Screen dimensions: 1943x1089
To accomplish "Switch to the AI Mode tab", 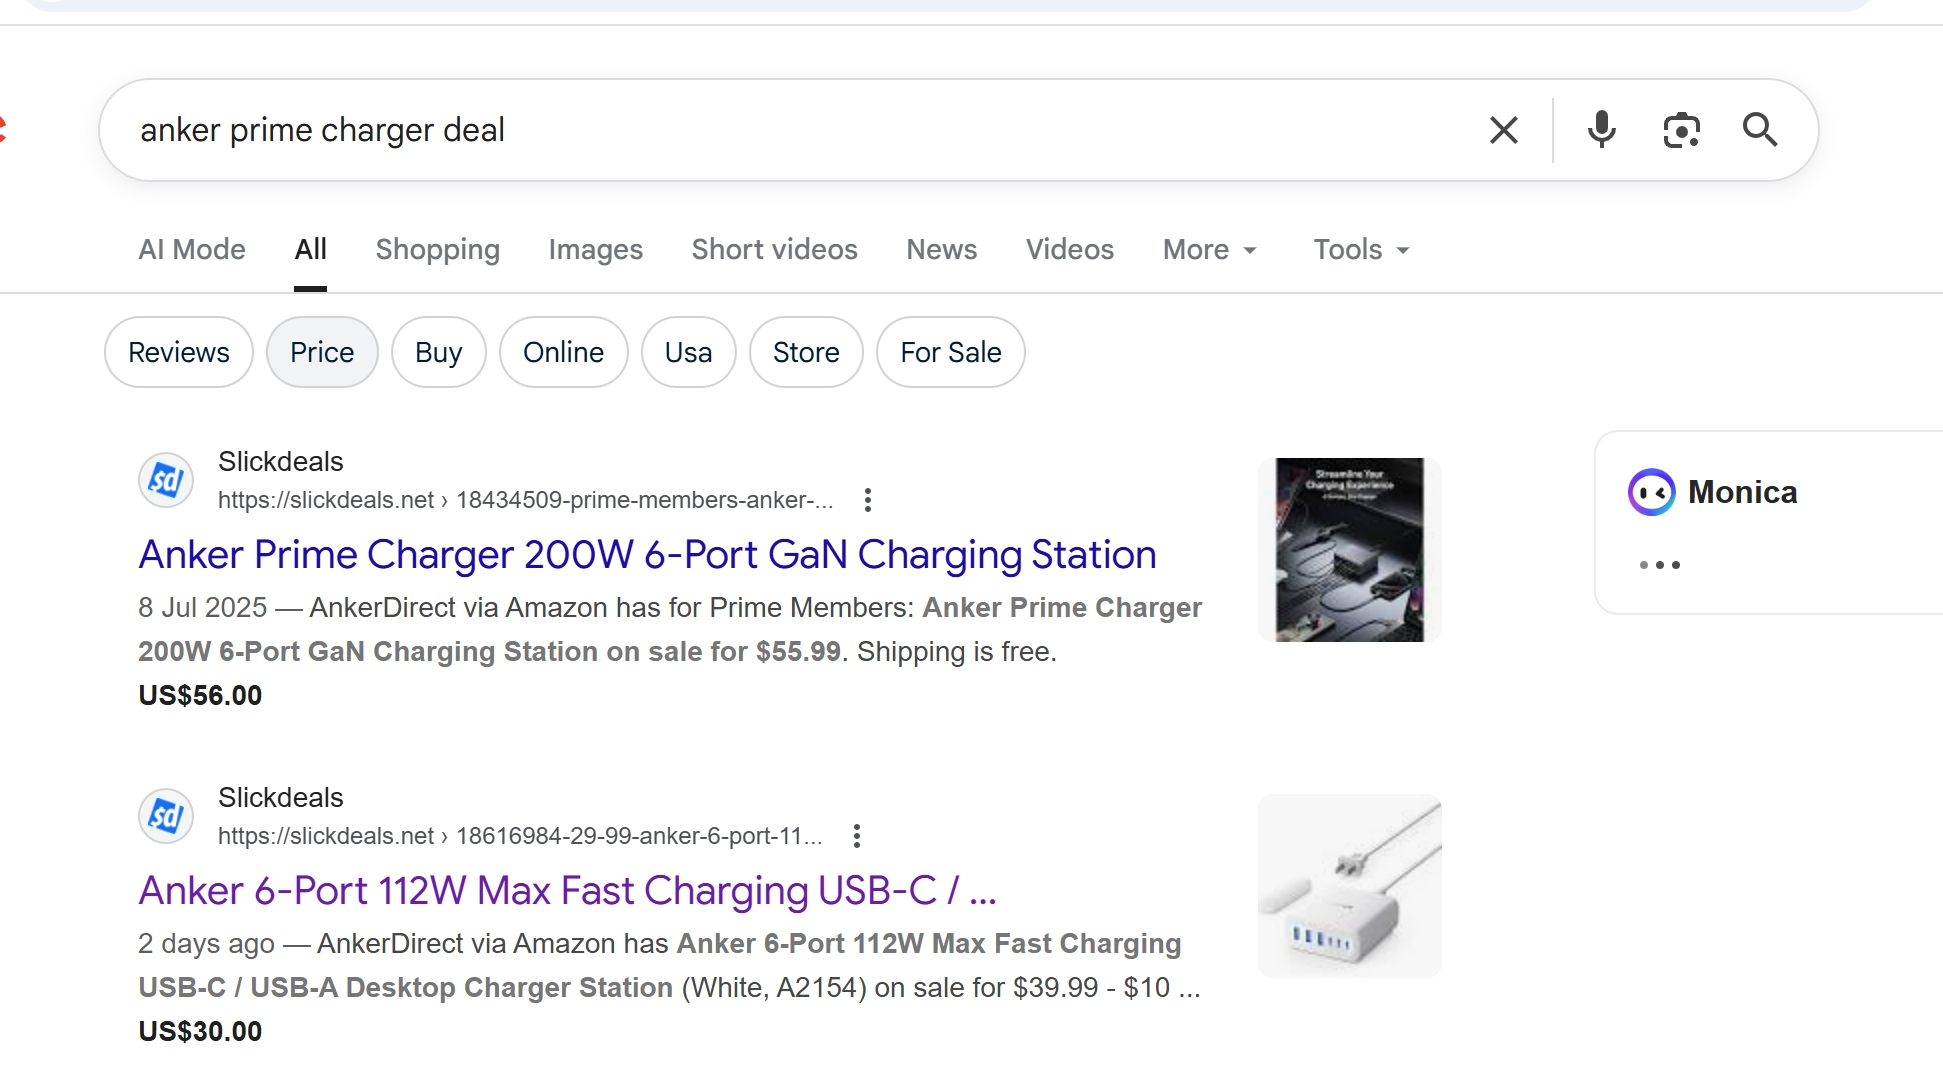I will [192, 250].
